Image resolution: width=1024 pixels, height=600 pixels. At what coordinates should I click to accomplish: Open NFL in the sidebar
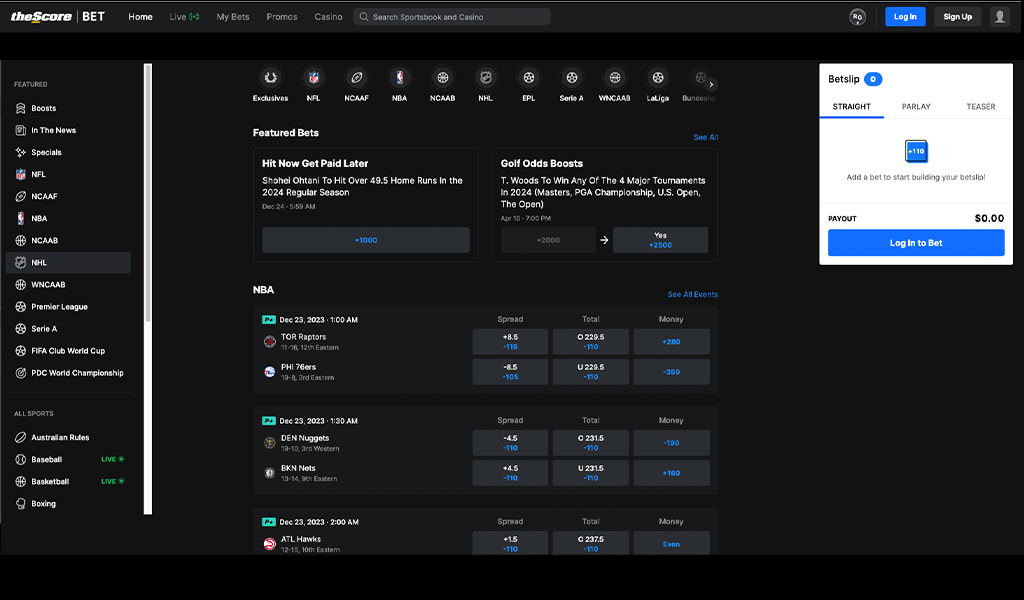click(69, 174)
